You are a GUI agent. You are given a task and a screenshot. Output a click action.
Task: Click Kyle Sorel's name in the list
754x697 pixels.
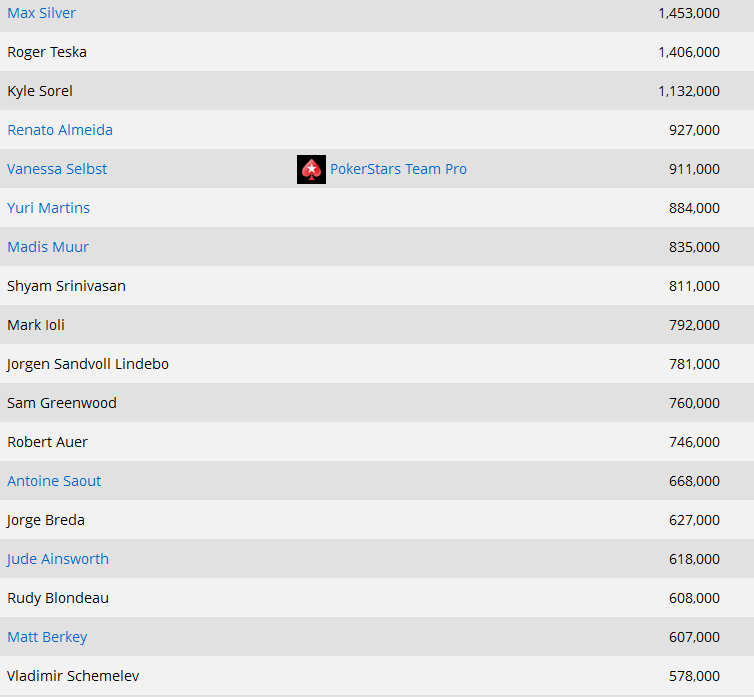click(40, 91)
